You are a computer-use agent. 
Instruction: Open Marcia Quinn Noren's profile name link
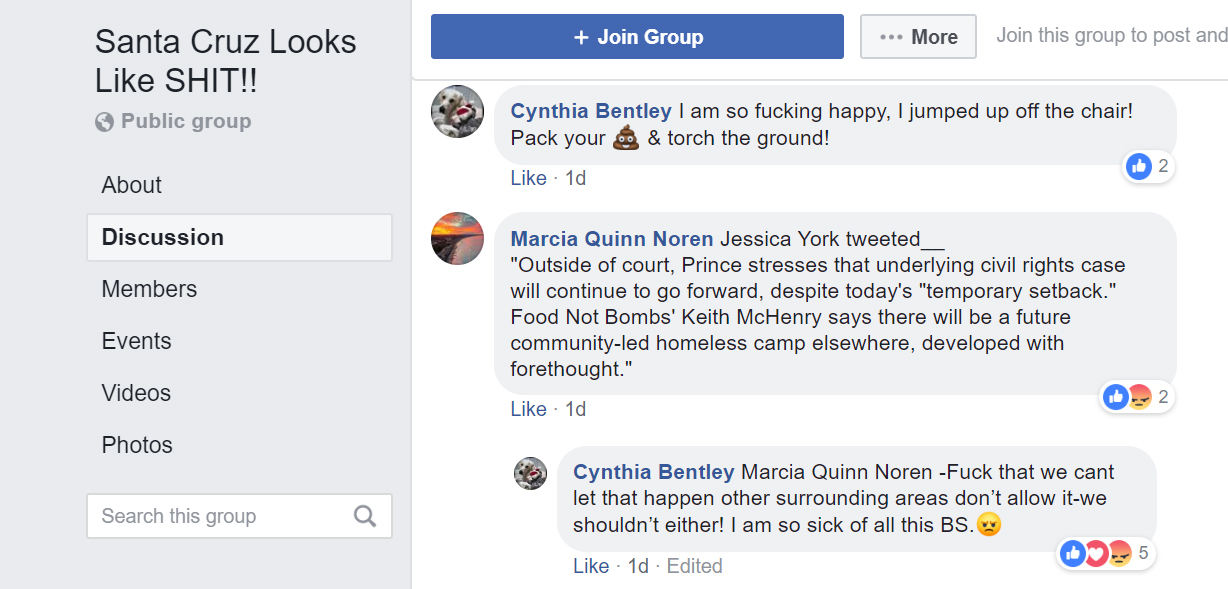[611, 239]
